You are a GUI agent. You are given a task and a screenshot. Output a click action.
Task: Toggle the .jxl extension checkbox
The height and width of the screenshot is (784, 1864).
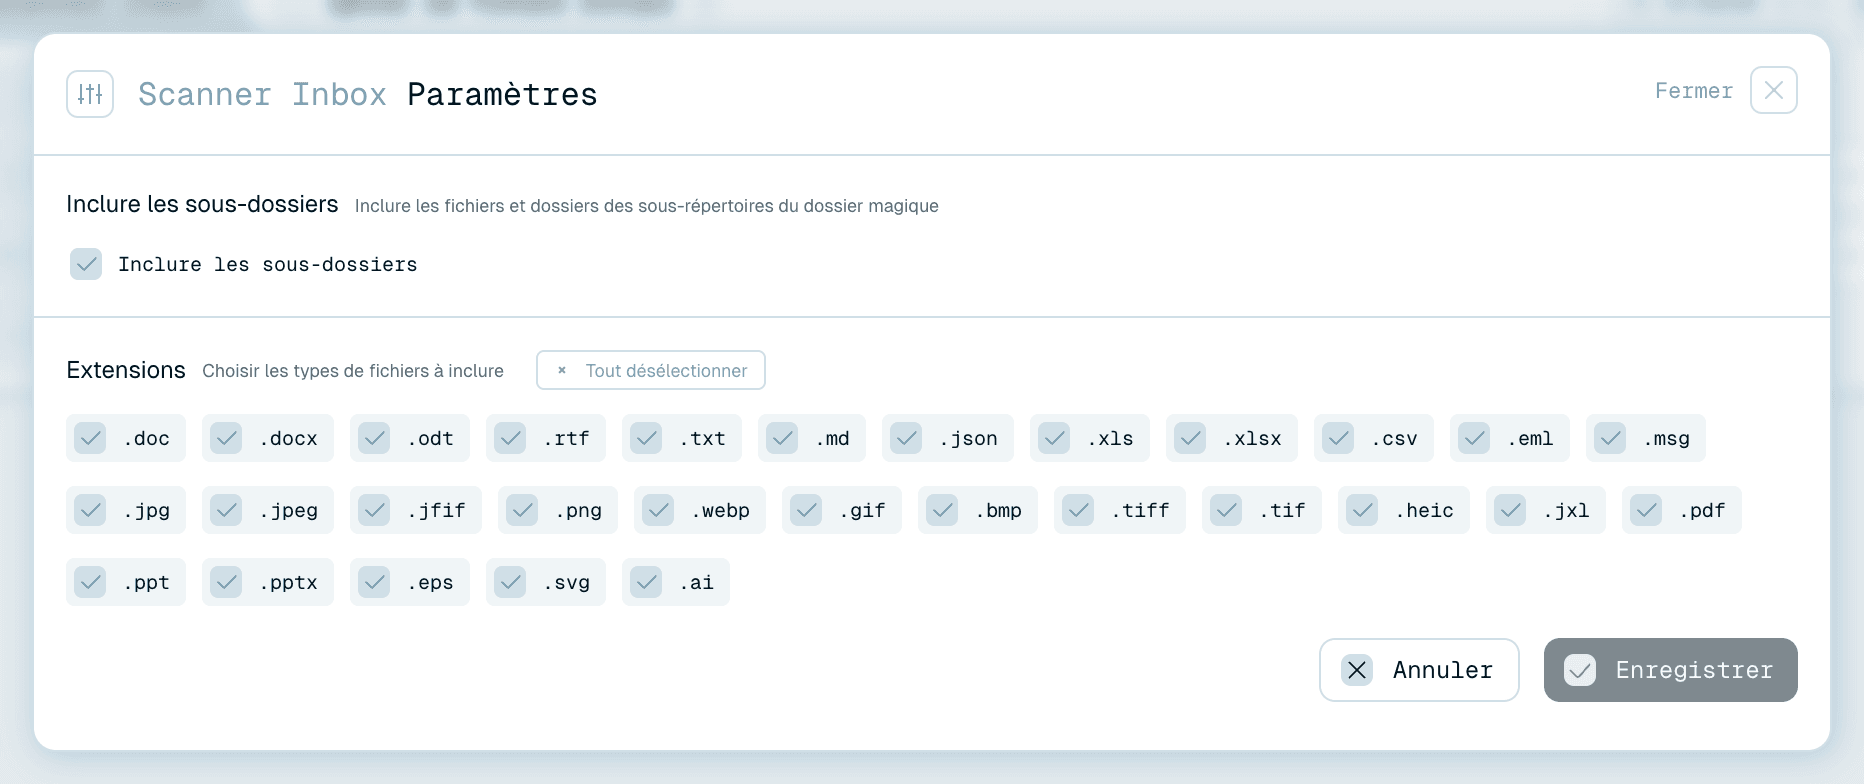click(x=1510, y=510)
